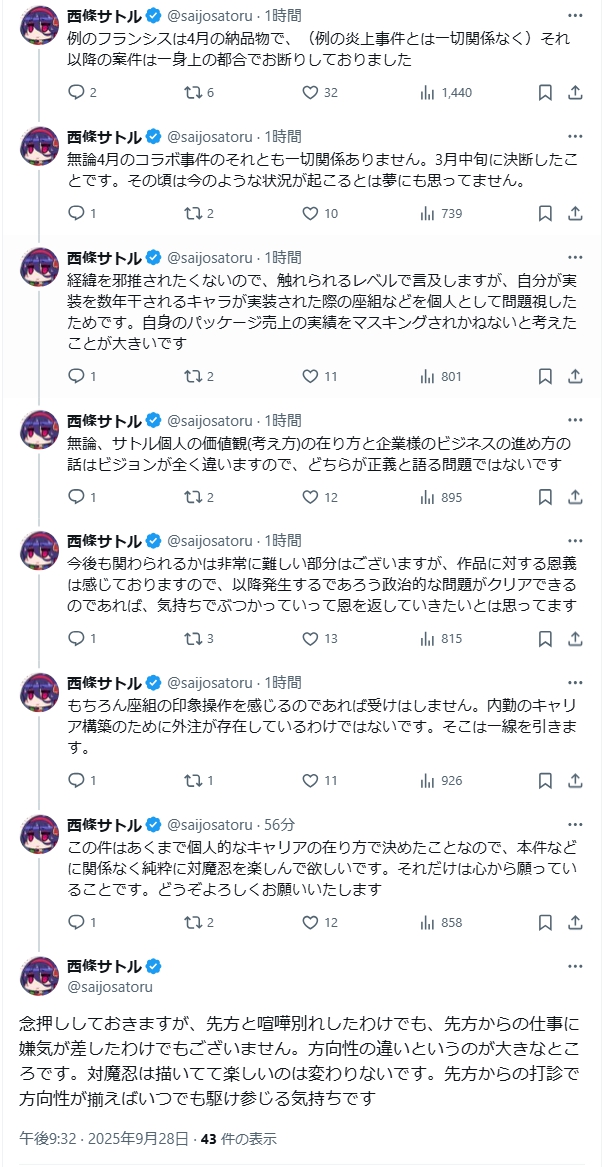Bookmark the tweet with 801 views

coord(545,376)
